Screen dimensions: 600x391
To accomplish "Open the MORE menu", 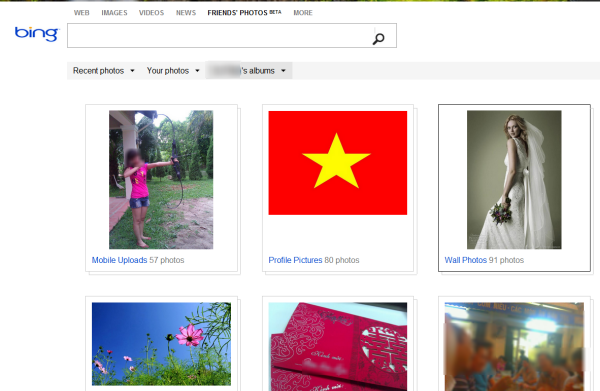I will pyautogui.click(x=303, y=13).
